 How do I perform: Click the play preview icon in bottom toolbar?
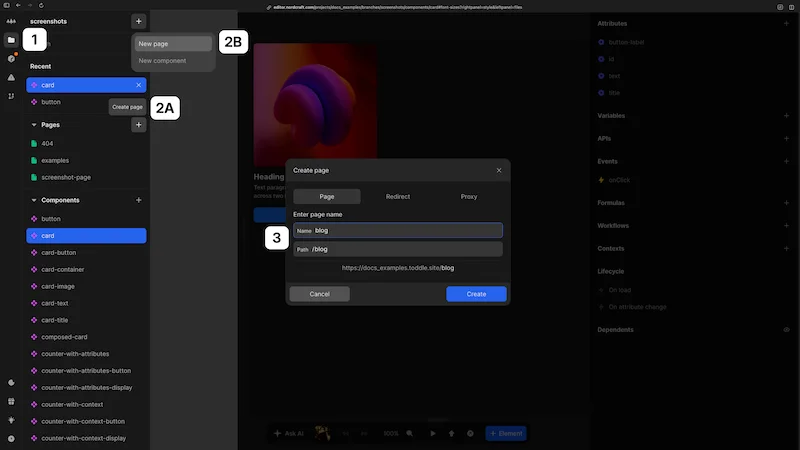433,434
